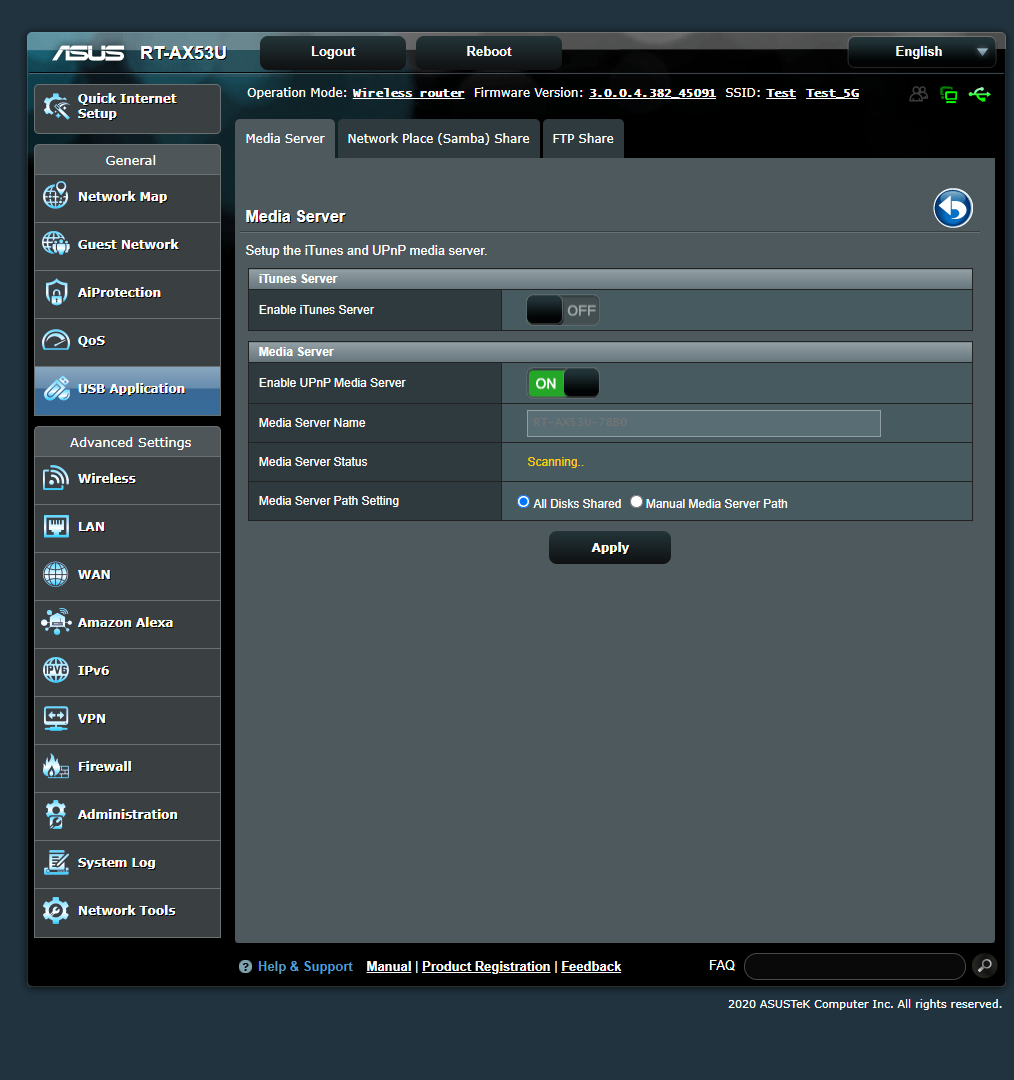Click the IPv6 icon

[x=56, y=670]
